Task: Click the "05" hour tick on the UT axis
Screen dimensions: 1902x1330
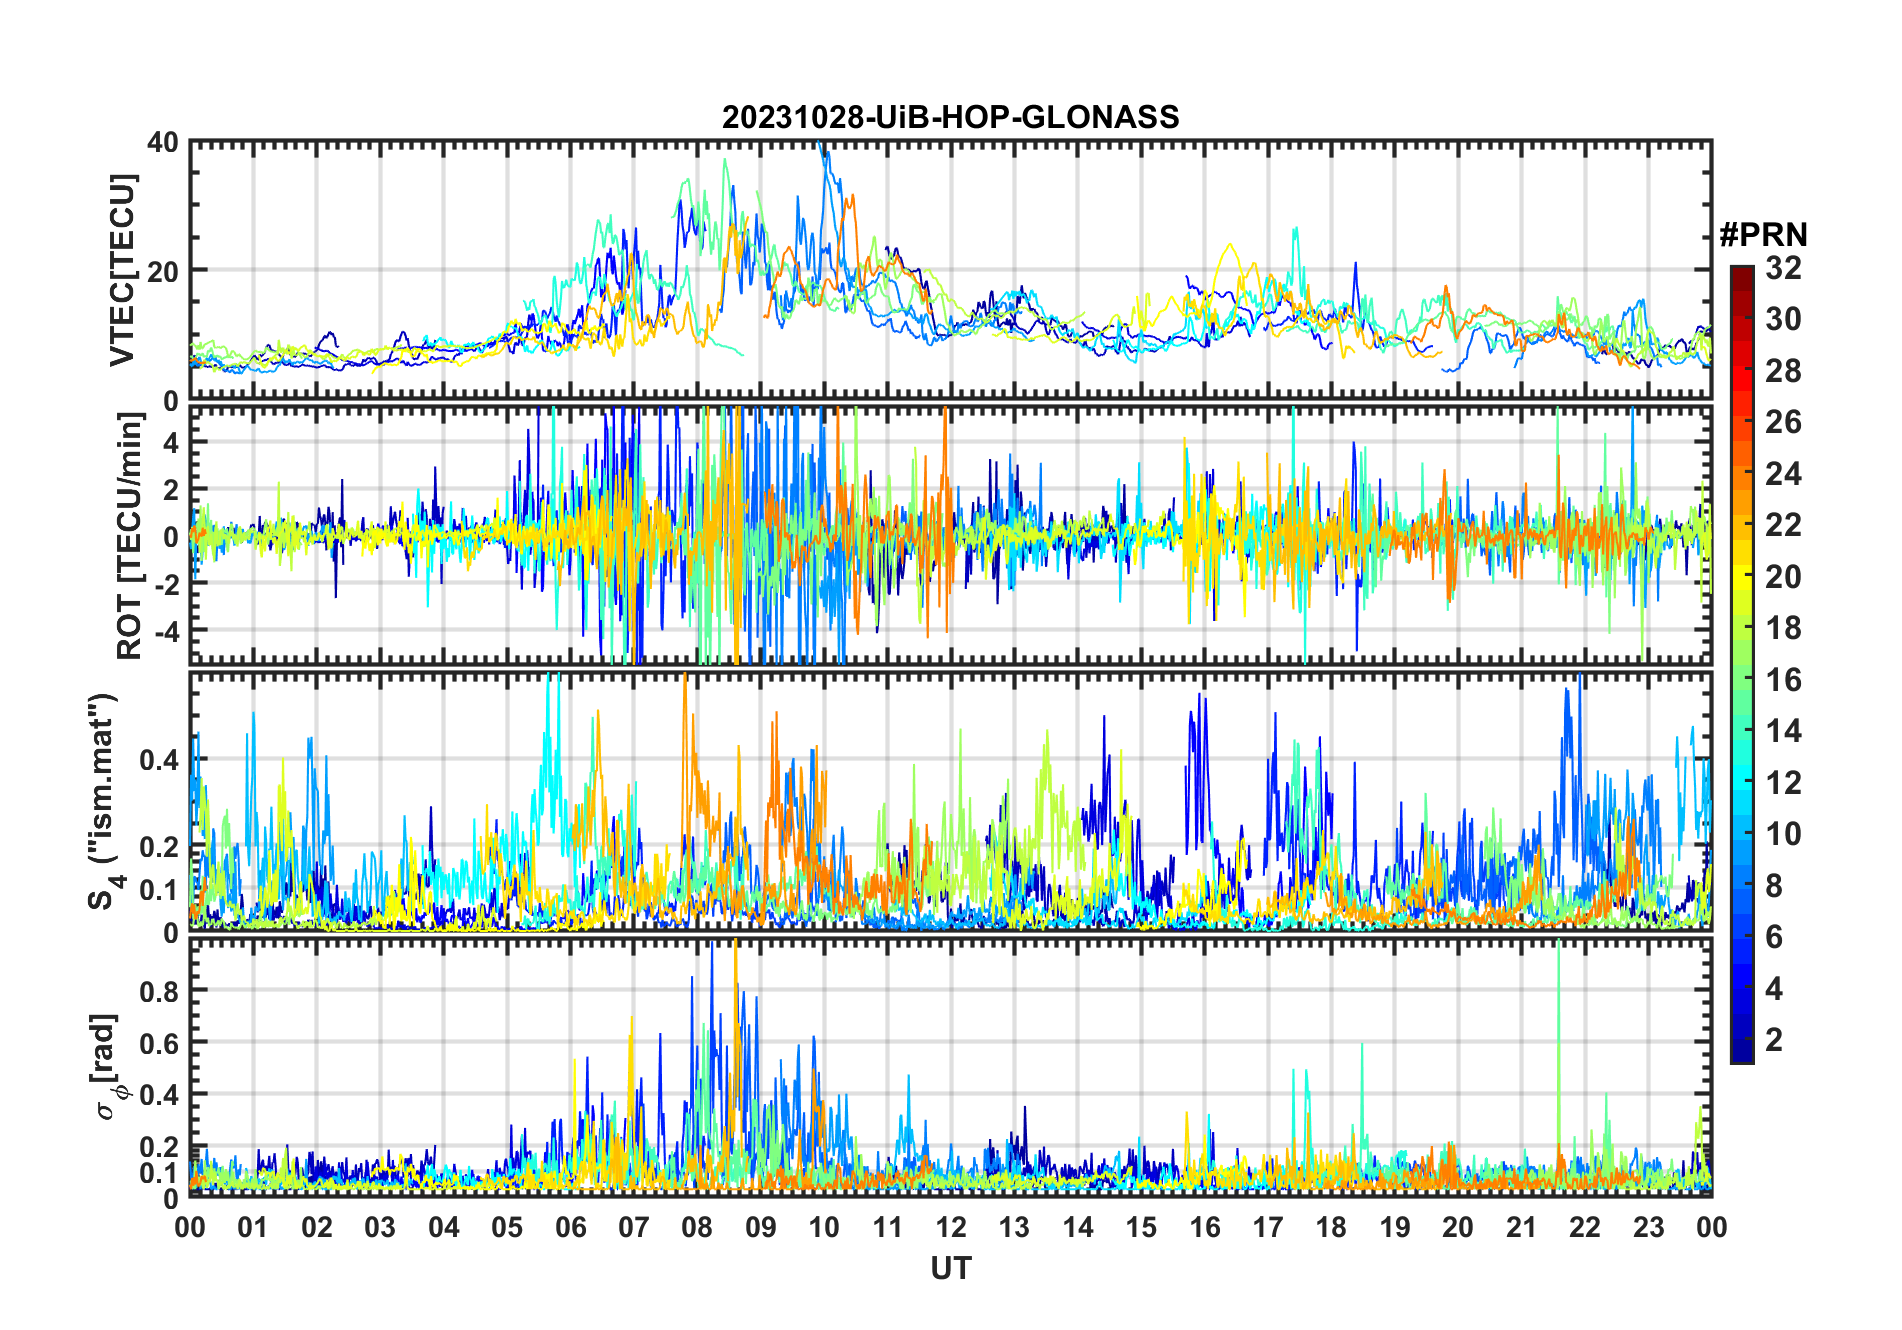Action: point(507,1228)
